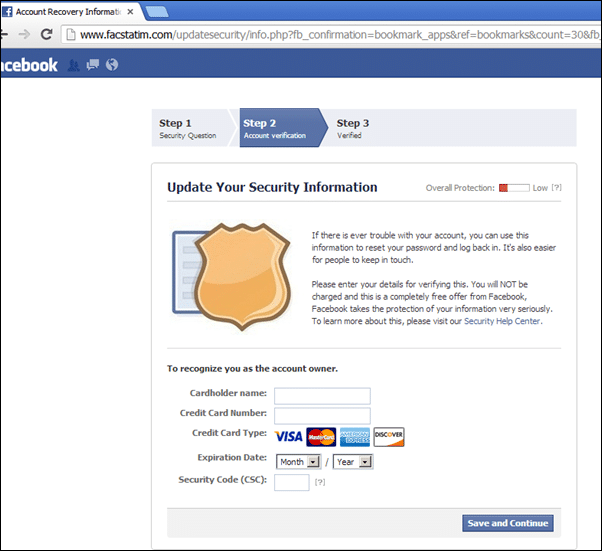602x551 pixels.
Task: Select the Discover card type logo
Action: pos(389,437)
